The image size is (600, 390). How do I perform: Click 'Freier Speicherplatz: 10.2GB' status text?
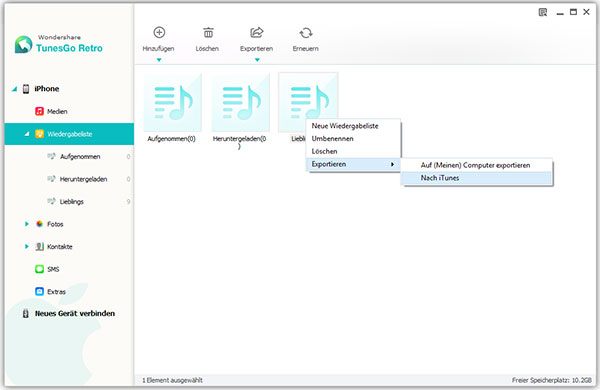coord(551,380)
